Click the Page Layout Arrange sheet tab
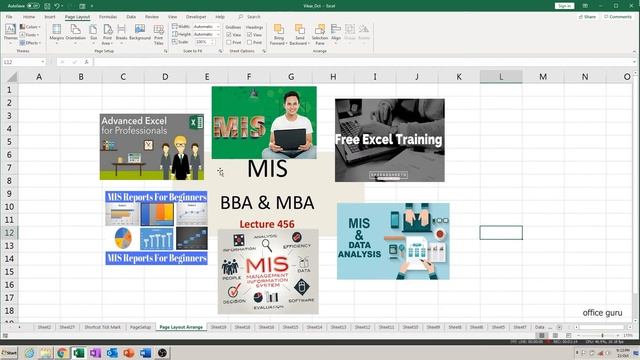 181,327
